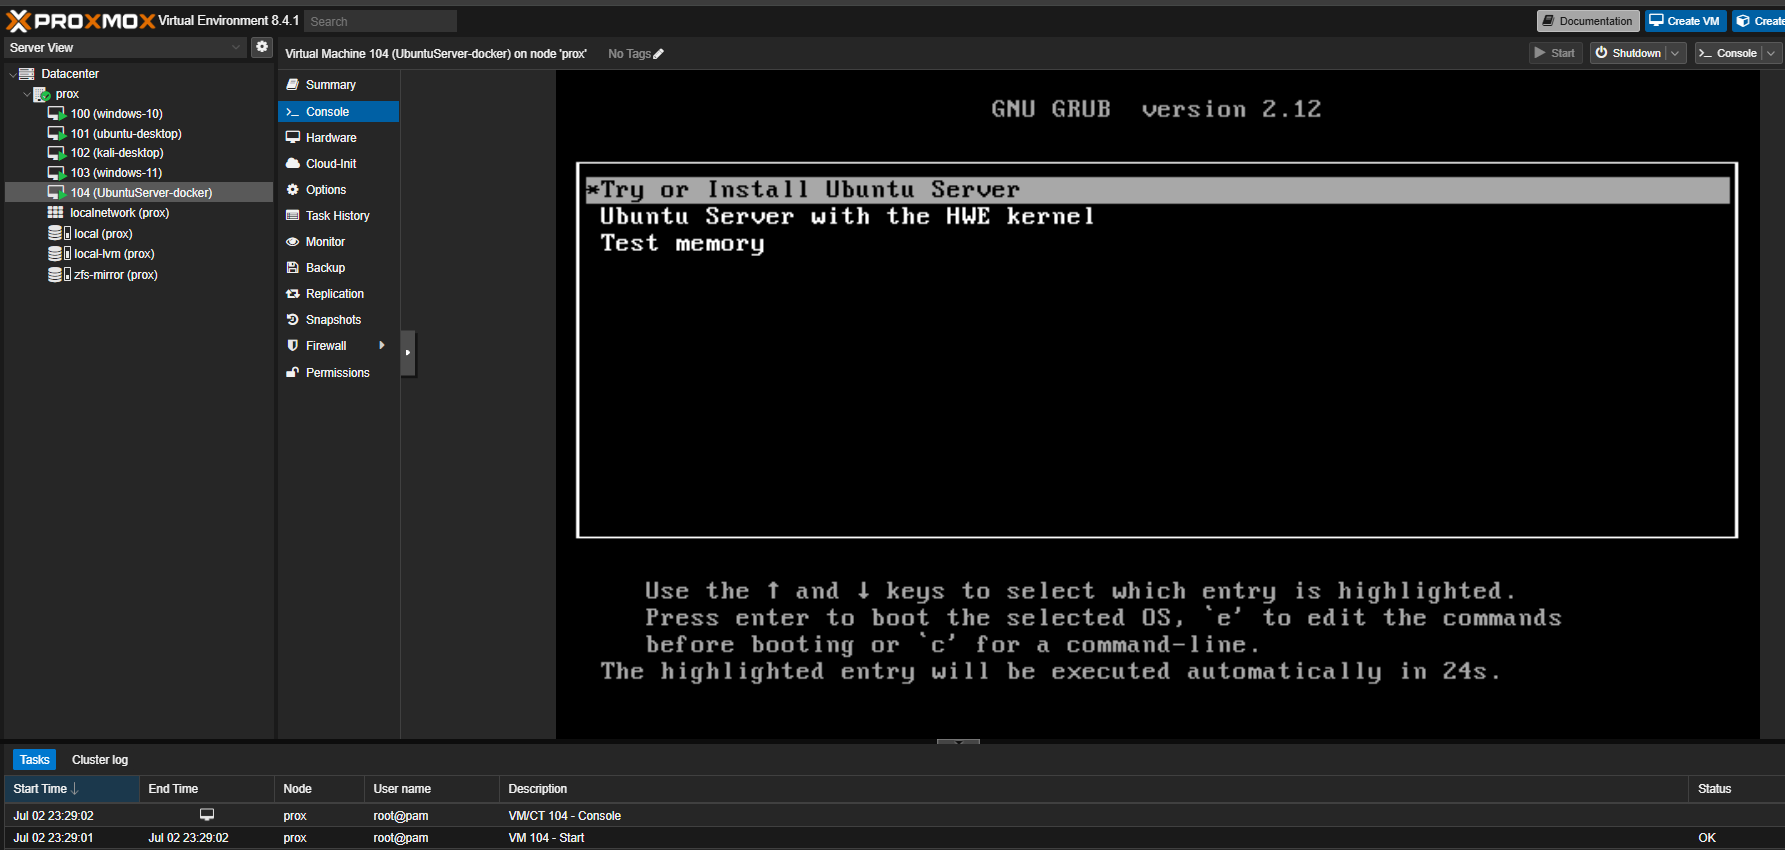
Task: Click the Hardware monitor icon
Action: coord(293,138)
